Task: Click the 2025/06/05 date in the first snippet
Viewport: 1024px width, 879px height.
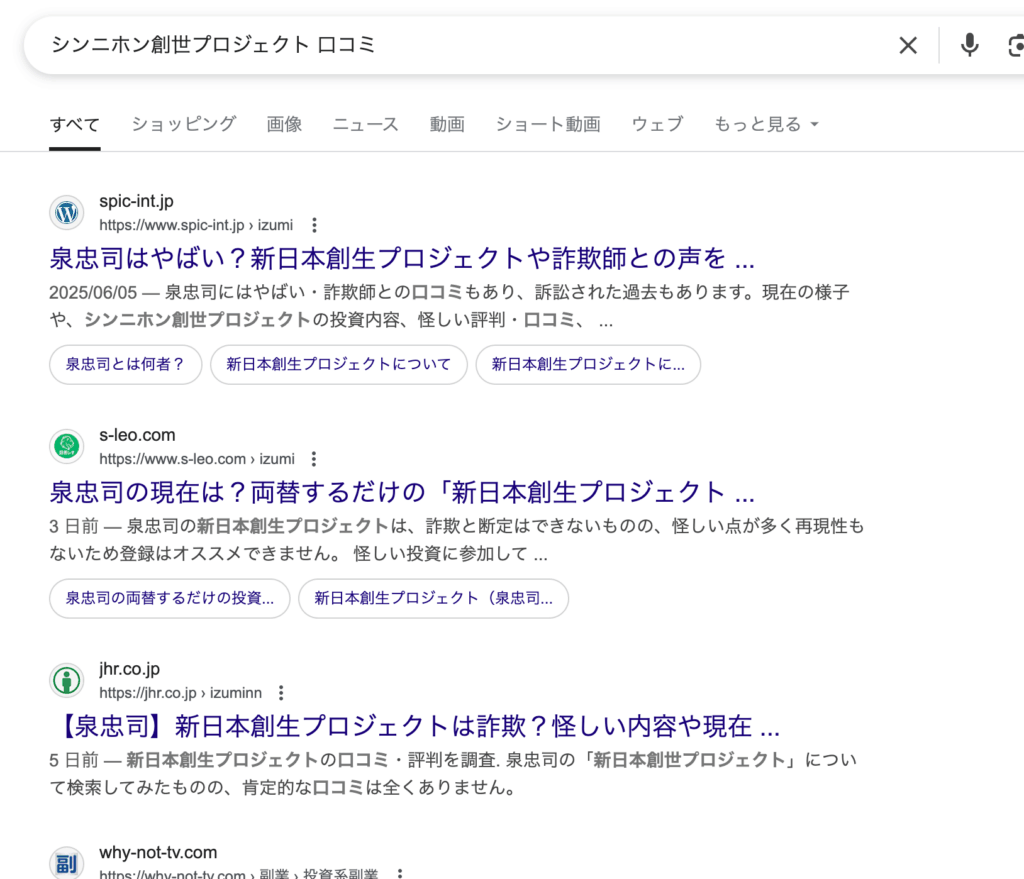Action: tap(93, 293)
